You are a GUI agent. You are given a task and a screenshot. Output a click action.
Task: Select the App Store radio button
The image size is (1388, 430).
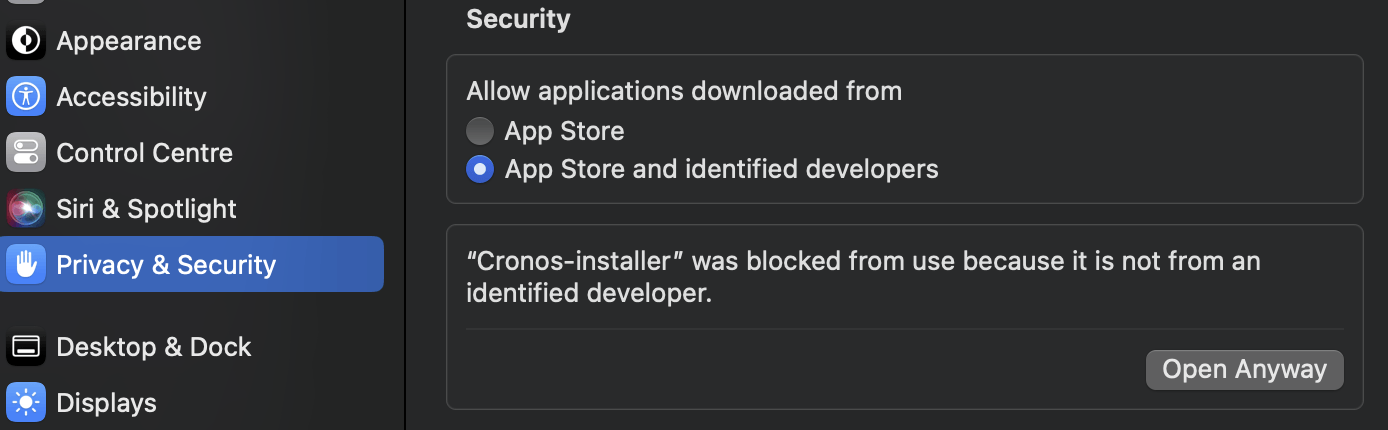pos(480,131)
